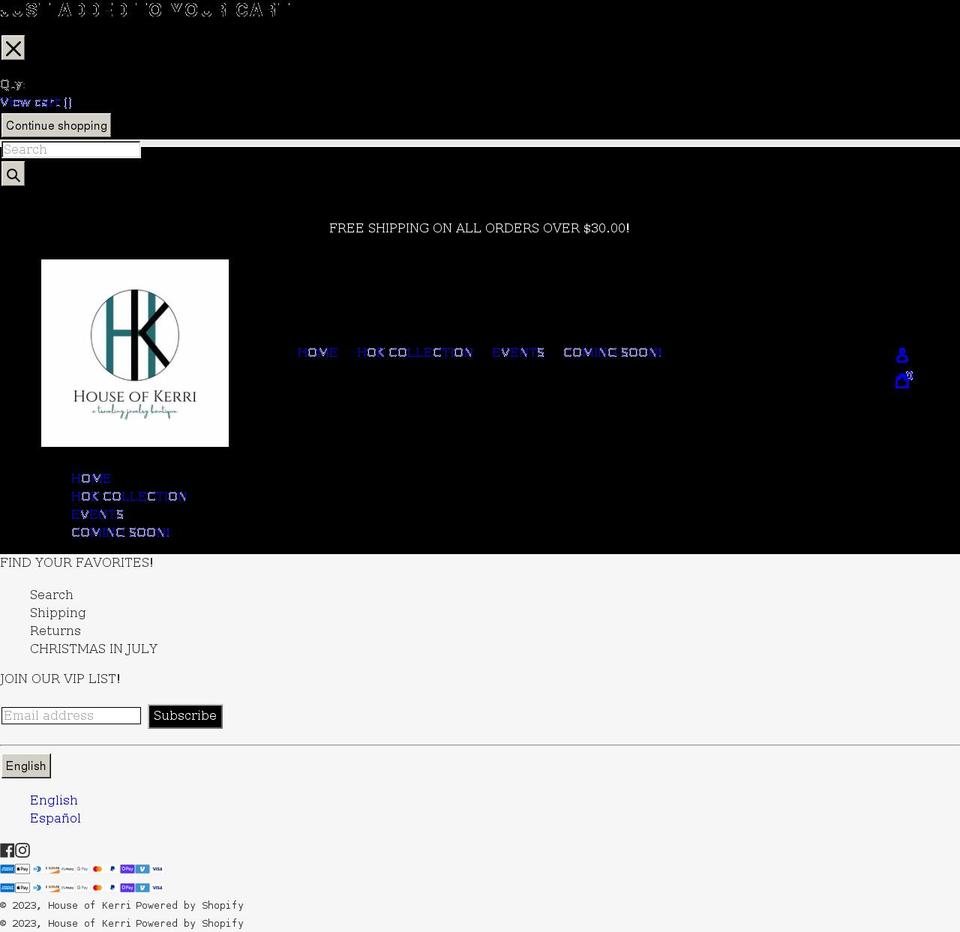Viewport: 960px width, 932px height.
Task: Choose EVENTS in the vertical list below the logo
Action: tap(97, 514)
